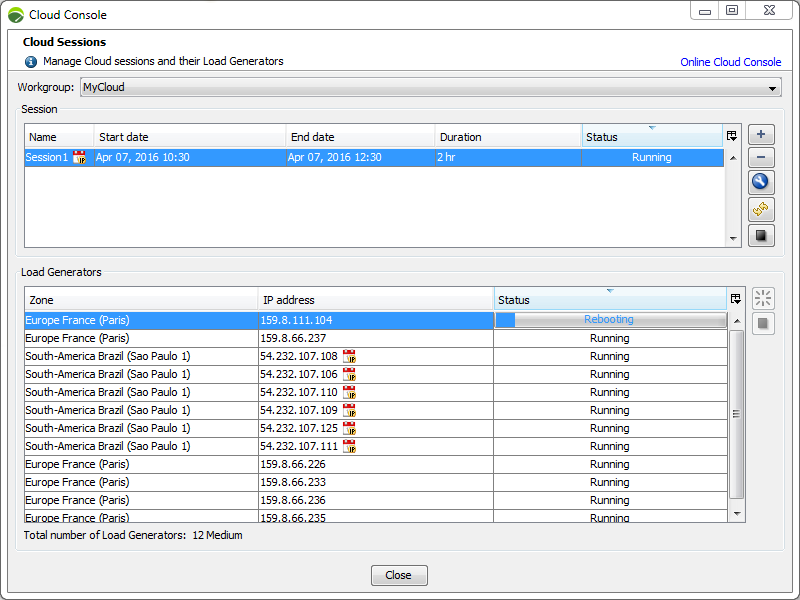Image resolution: width=800 pixels, height=600 pixels.
Task: Open the Workgroup MyCloud dropdown
Action: [x=430, y=88]
